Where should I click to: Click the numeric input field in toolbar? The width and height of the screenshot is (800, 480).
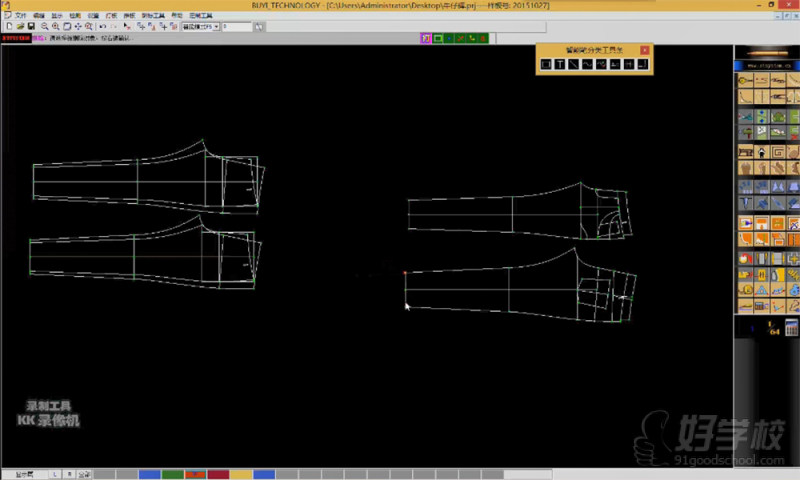pyautogui.click(x=236, y=27)
